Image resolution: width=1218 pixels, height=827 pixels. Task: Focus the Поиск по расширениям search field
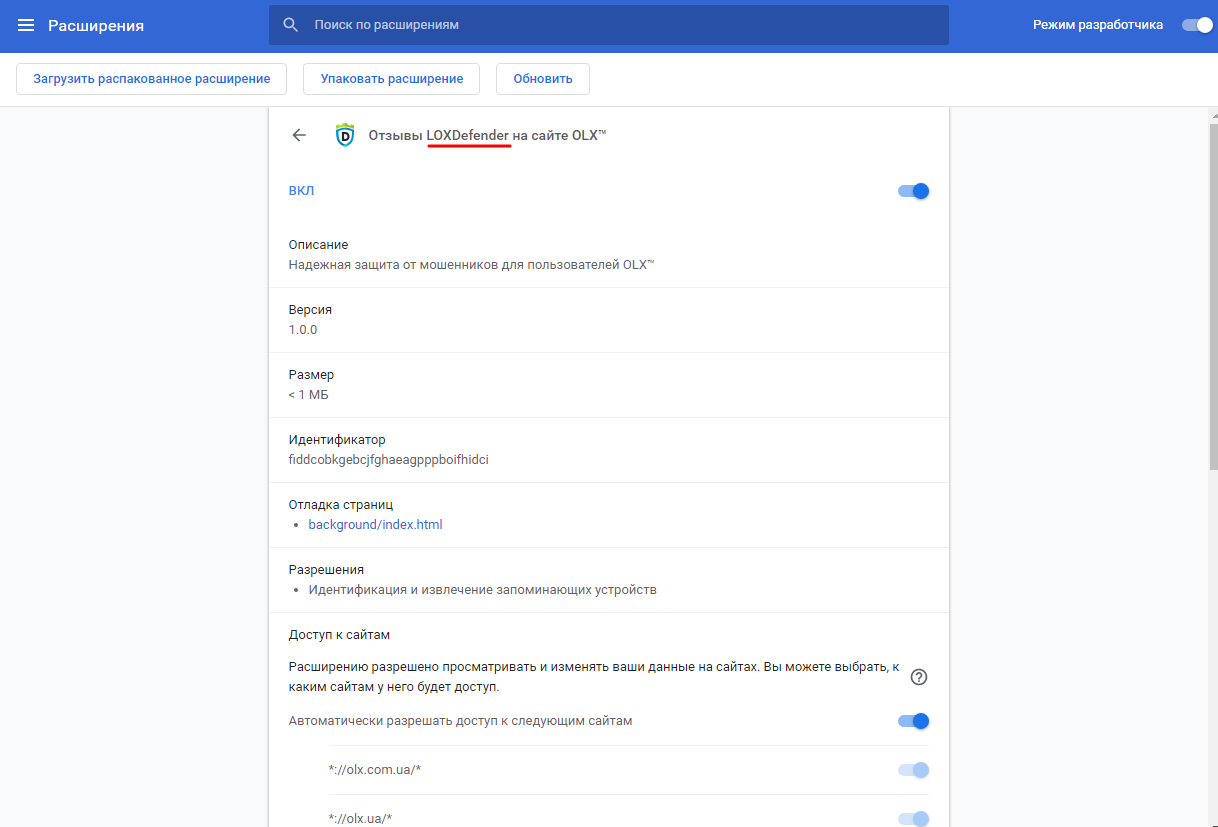(609, 25)
